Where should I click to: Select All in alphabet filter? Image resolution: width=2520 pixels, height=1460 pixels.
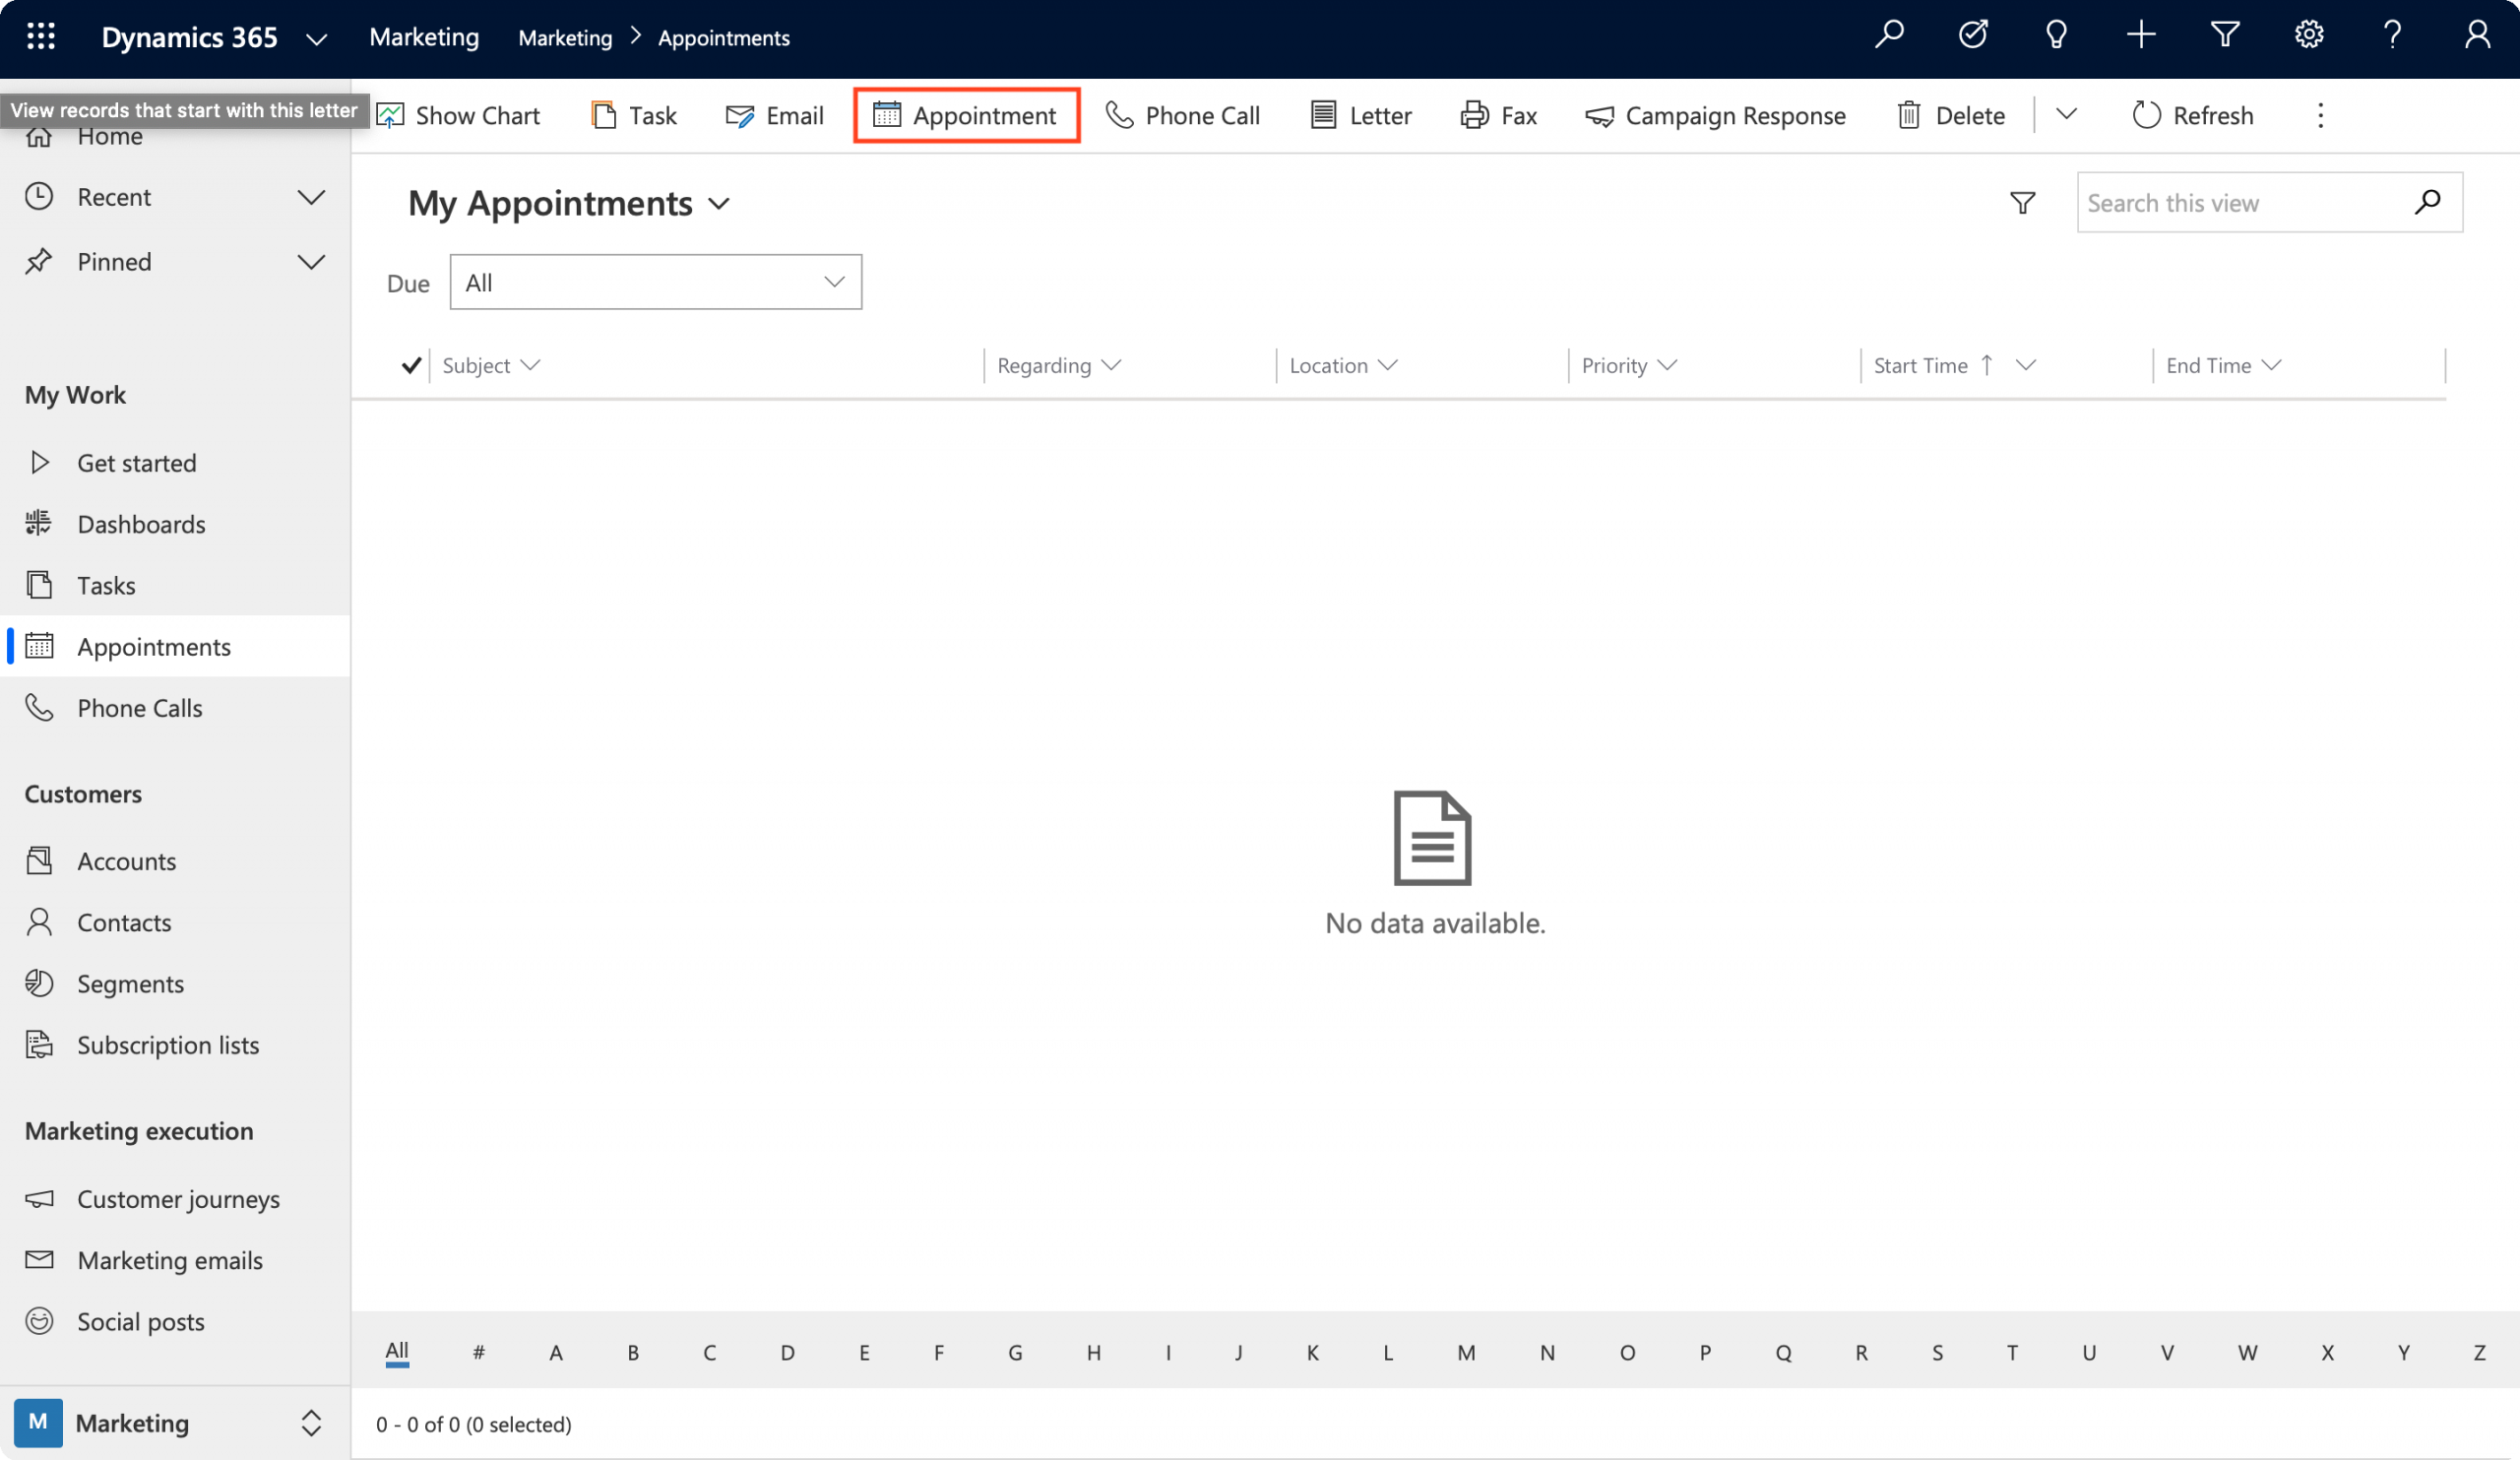click(x=397, y=1352)
